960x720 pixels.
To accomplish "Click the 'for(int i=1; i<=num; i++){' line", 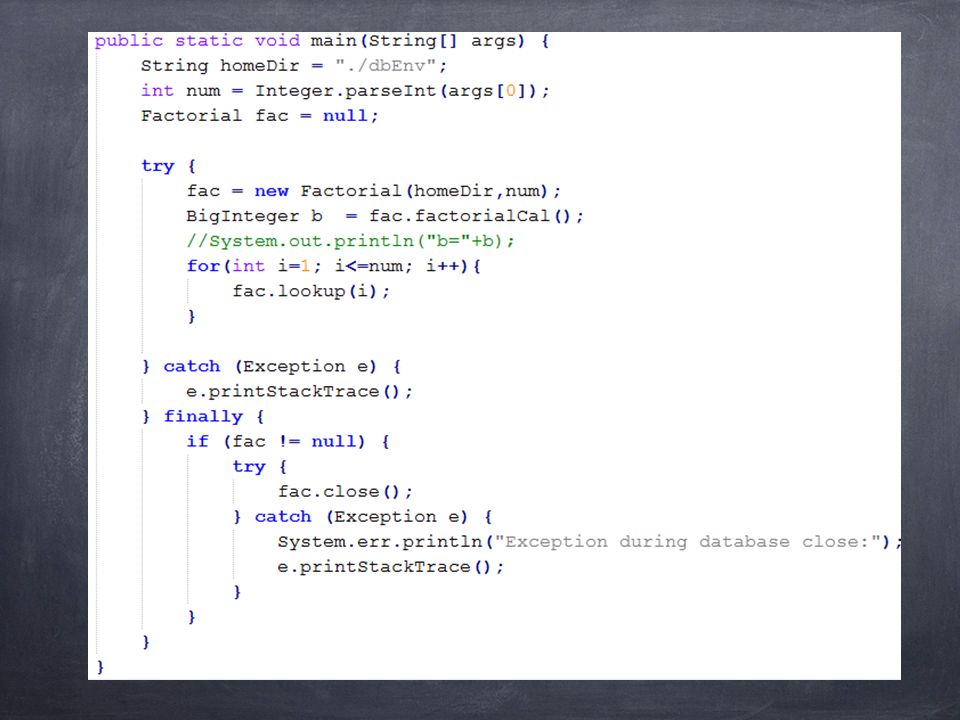I will click(x=334, y=266).
